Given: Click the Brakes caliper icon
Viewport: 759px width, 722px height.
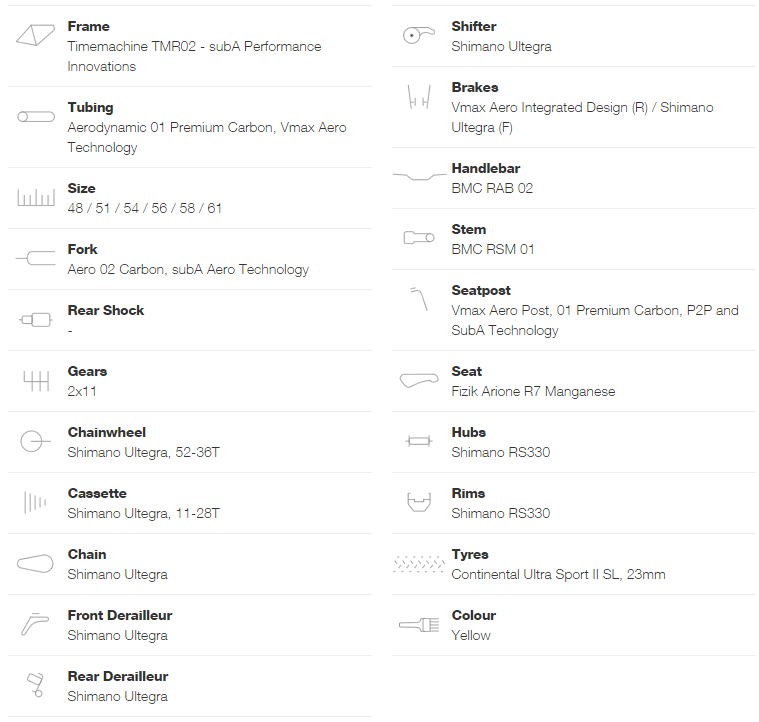Looking at the screenshot, I should [419, 97].
